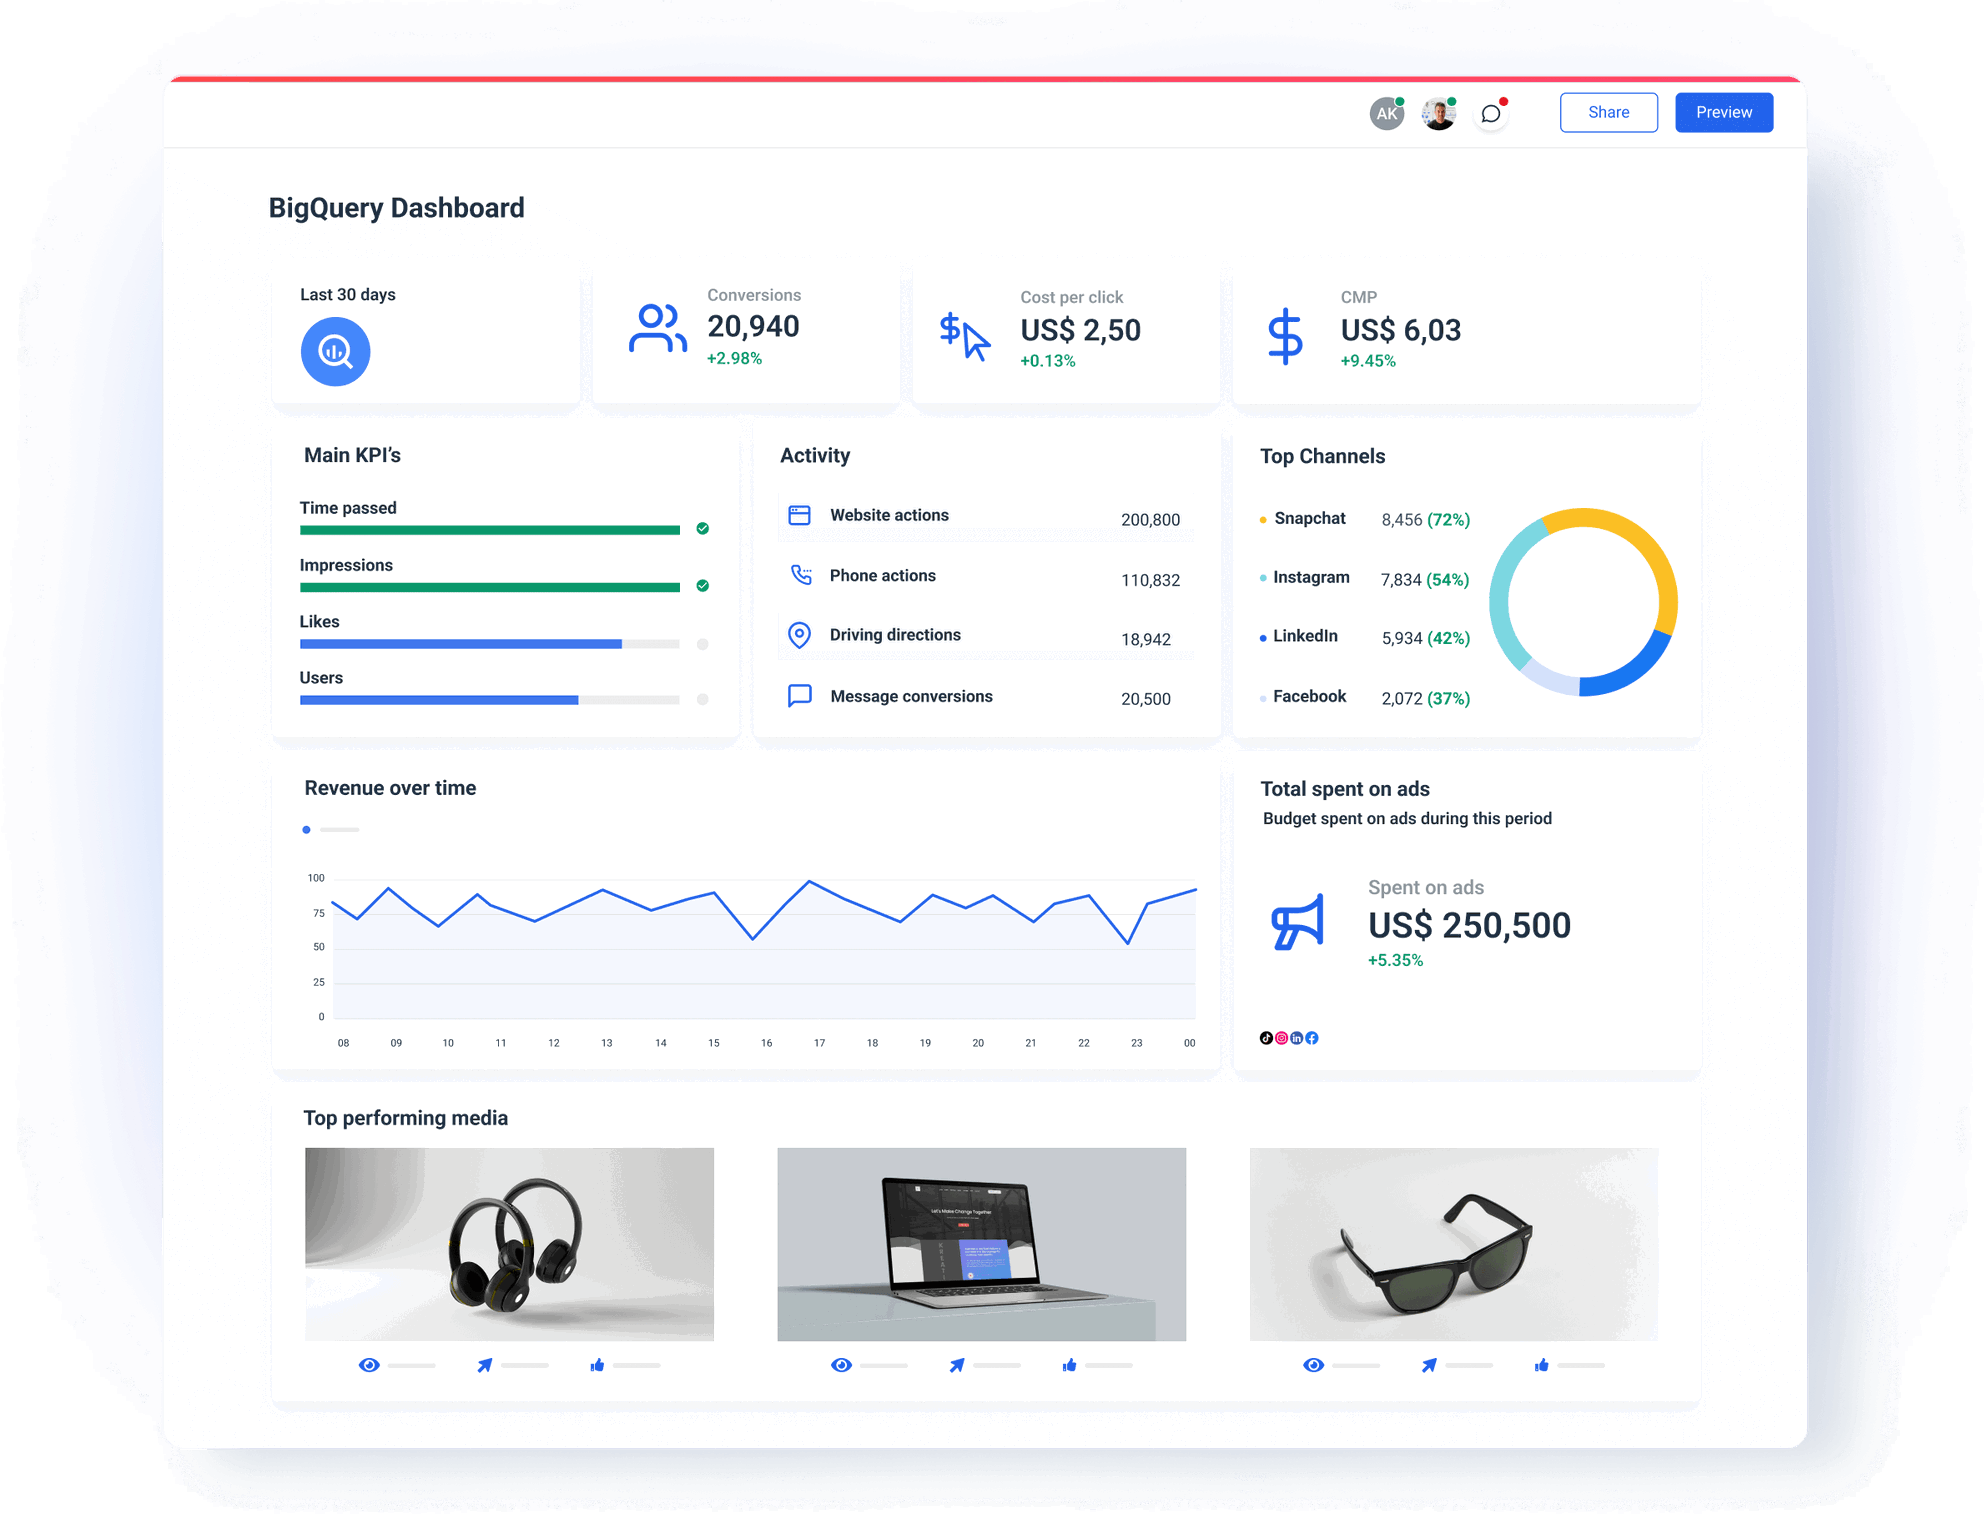Click the views eye icon under sunglasses

click(x=1313, y=1365)
